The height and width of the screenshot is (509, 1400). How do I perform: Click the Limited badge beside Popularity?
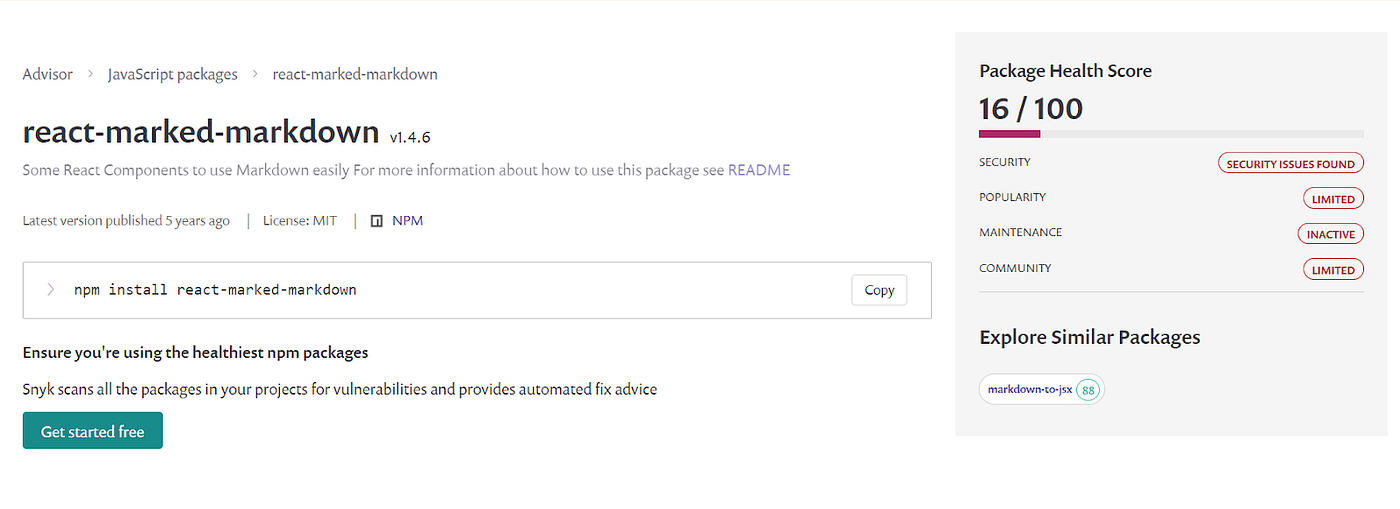click(x=1333, y=199)
